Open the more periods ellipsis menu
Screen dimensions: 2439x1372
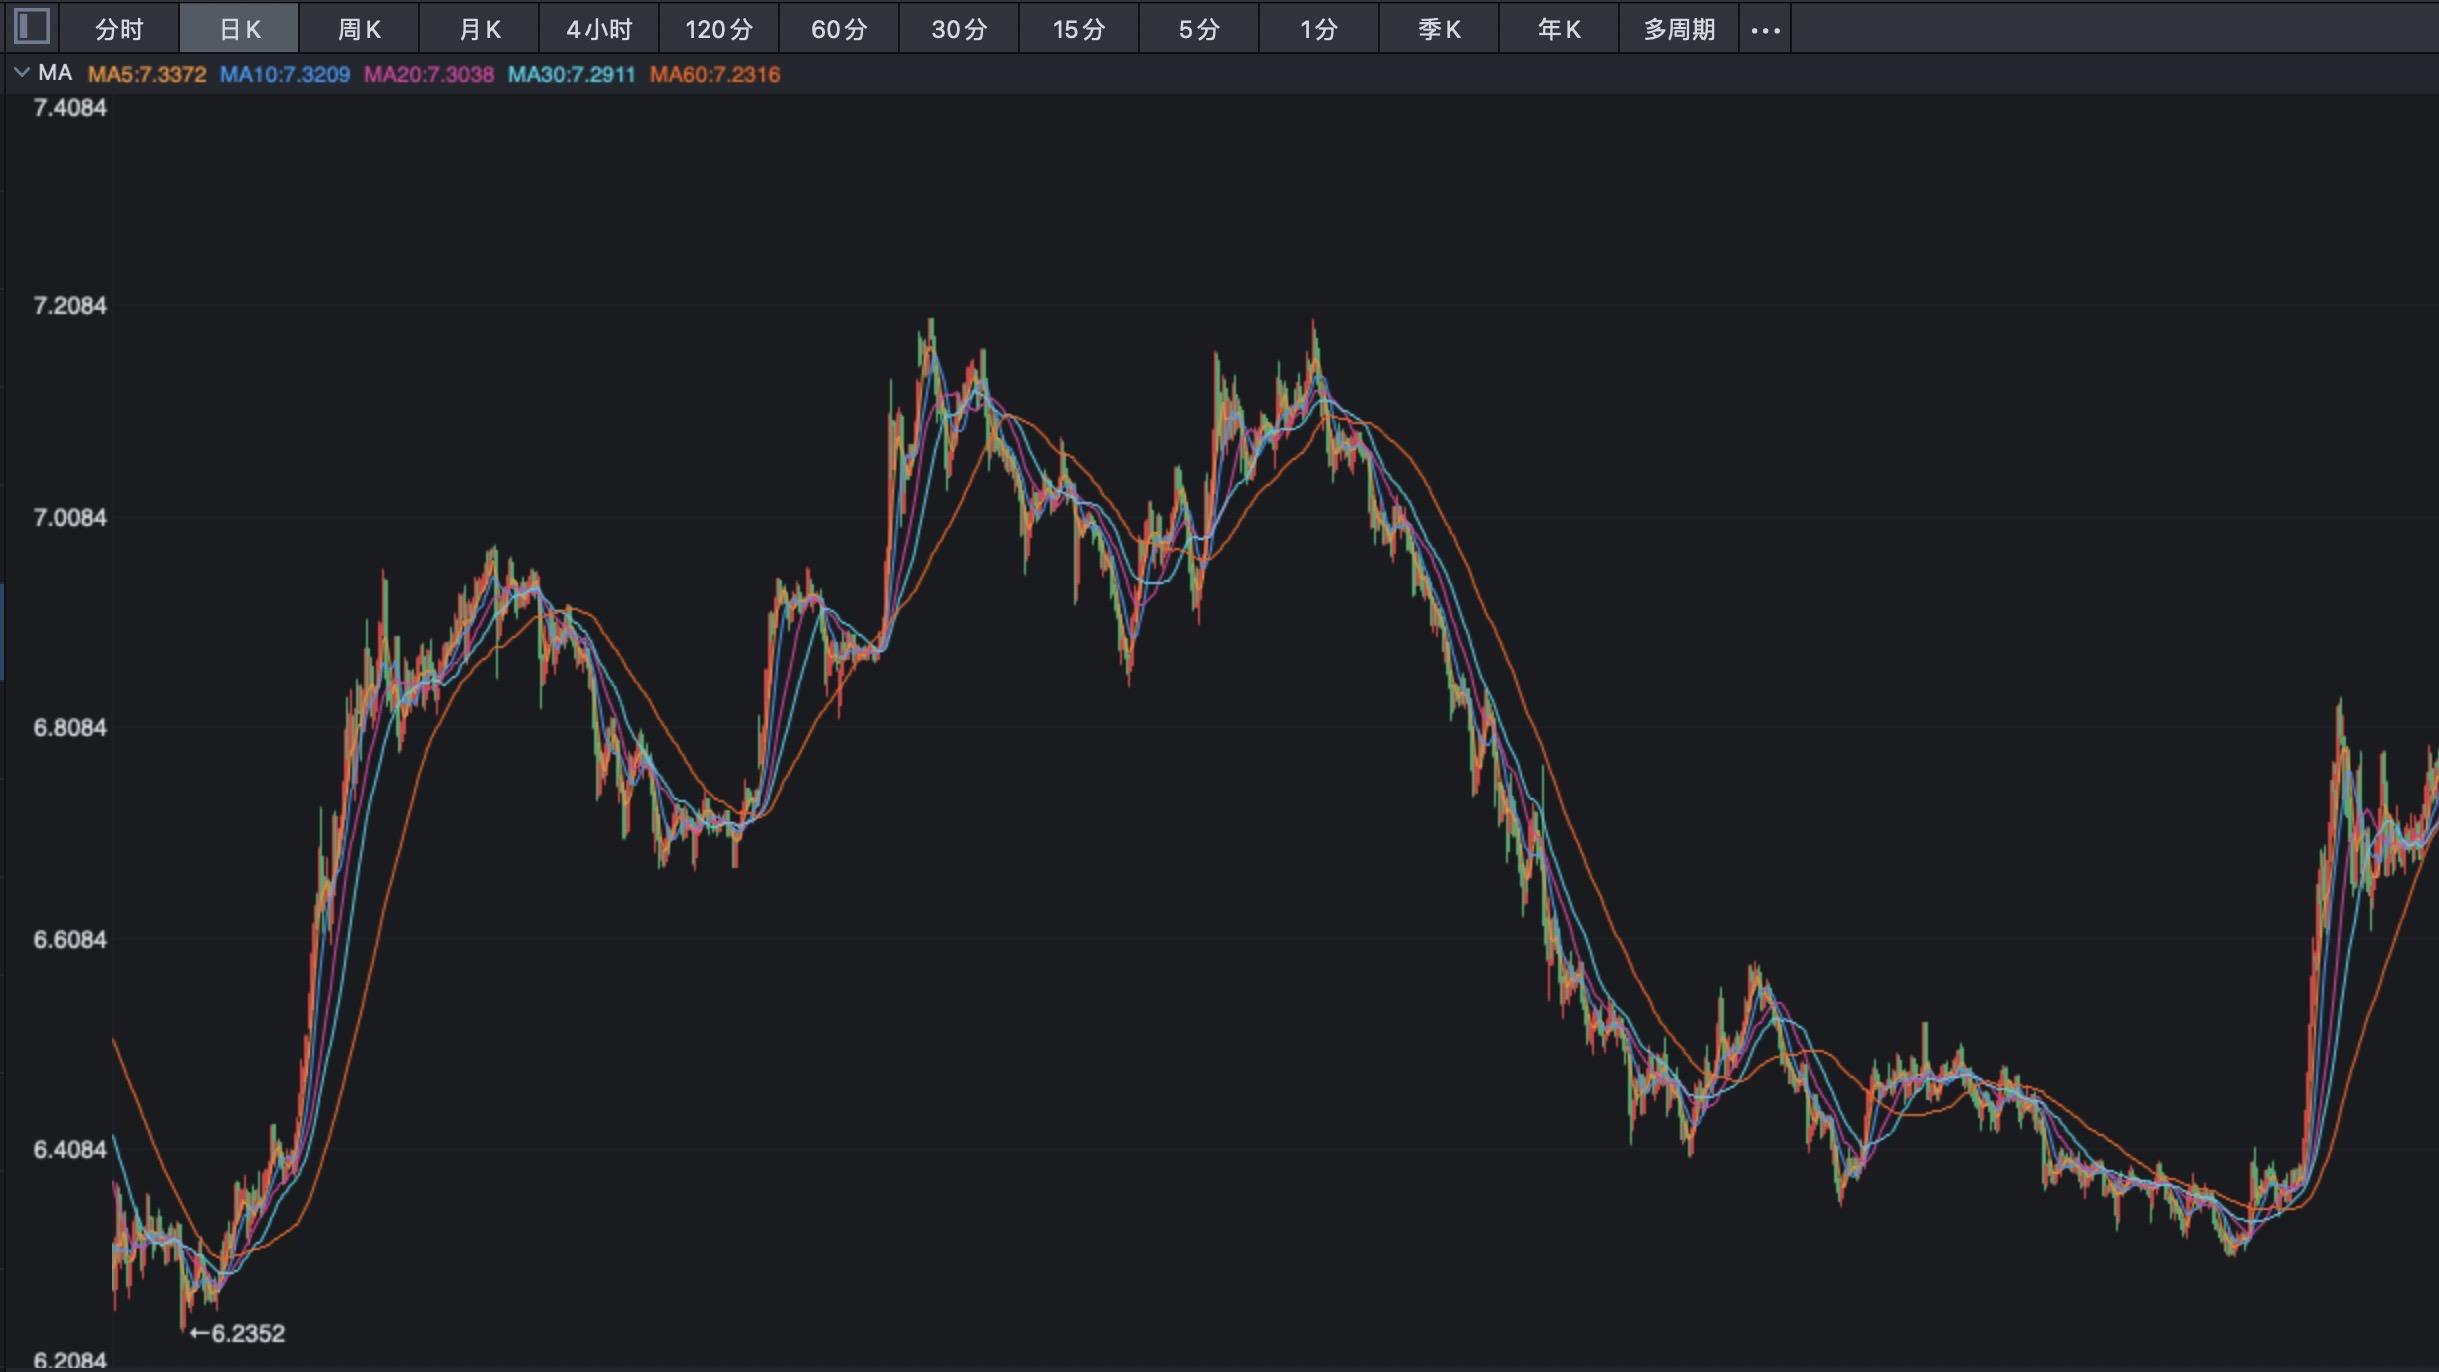1765,30
